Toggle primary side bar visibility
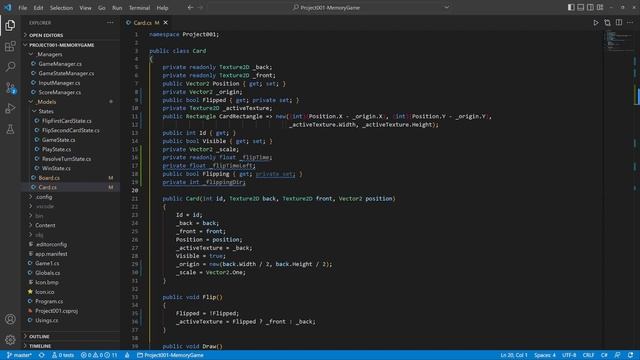 [571, 7]
